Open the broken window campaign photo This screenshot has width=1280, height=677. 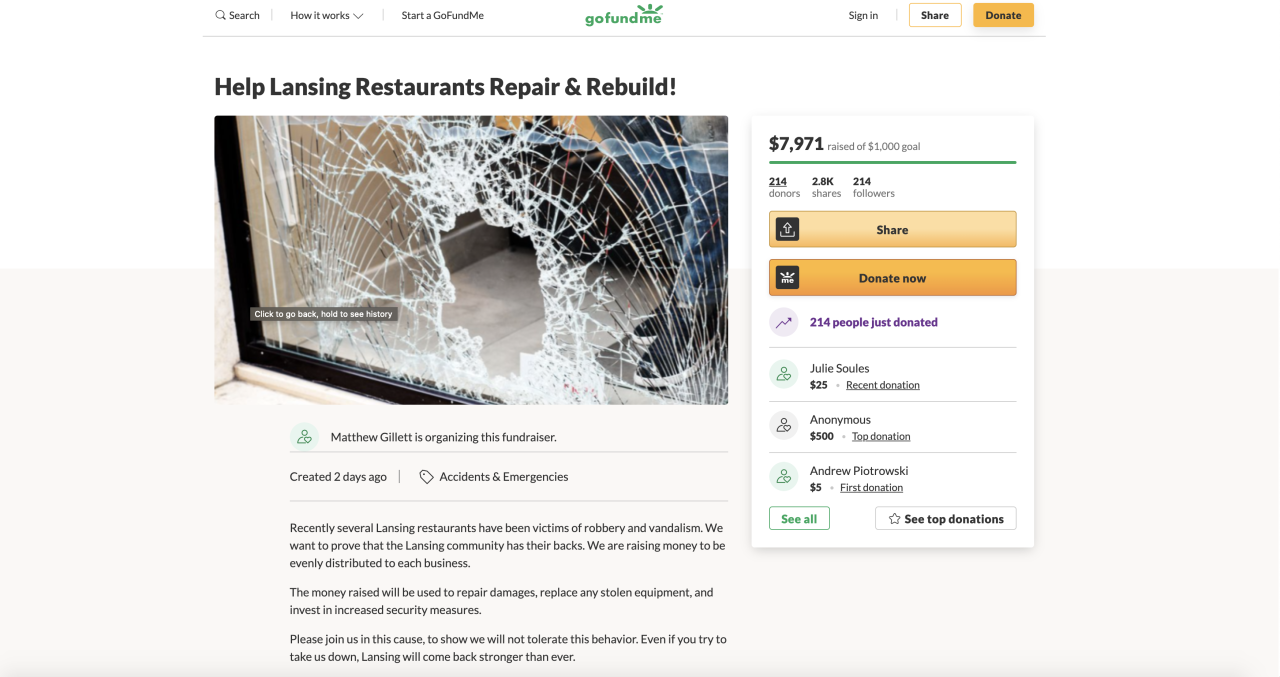pyautogui.click(x=471, y=260)
